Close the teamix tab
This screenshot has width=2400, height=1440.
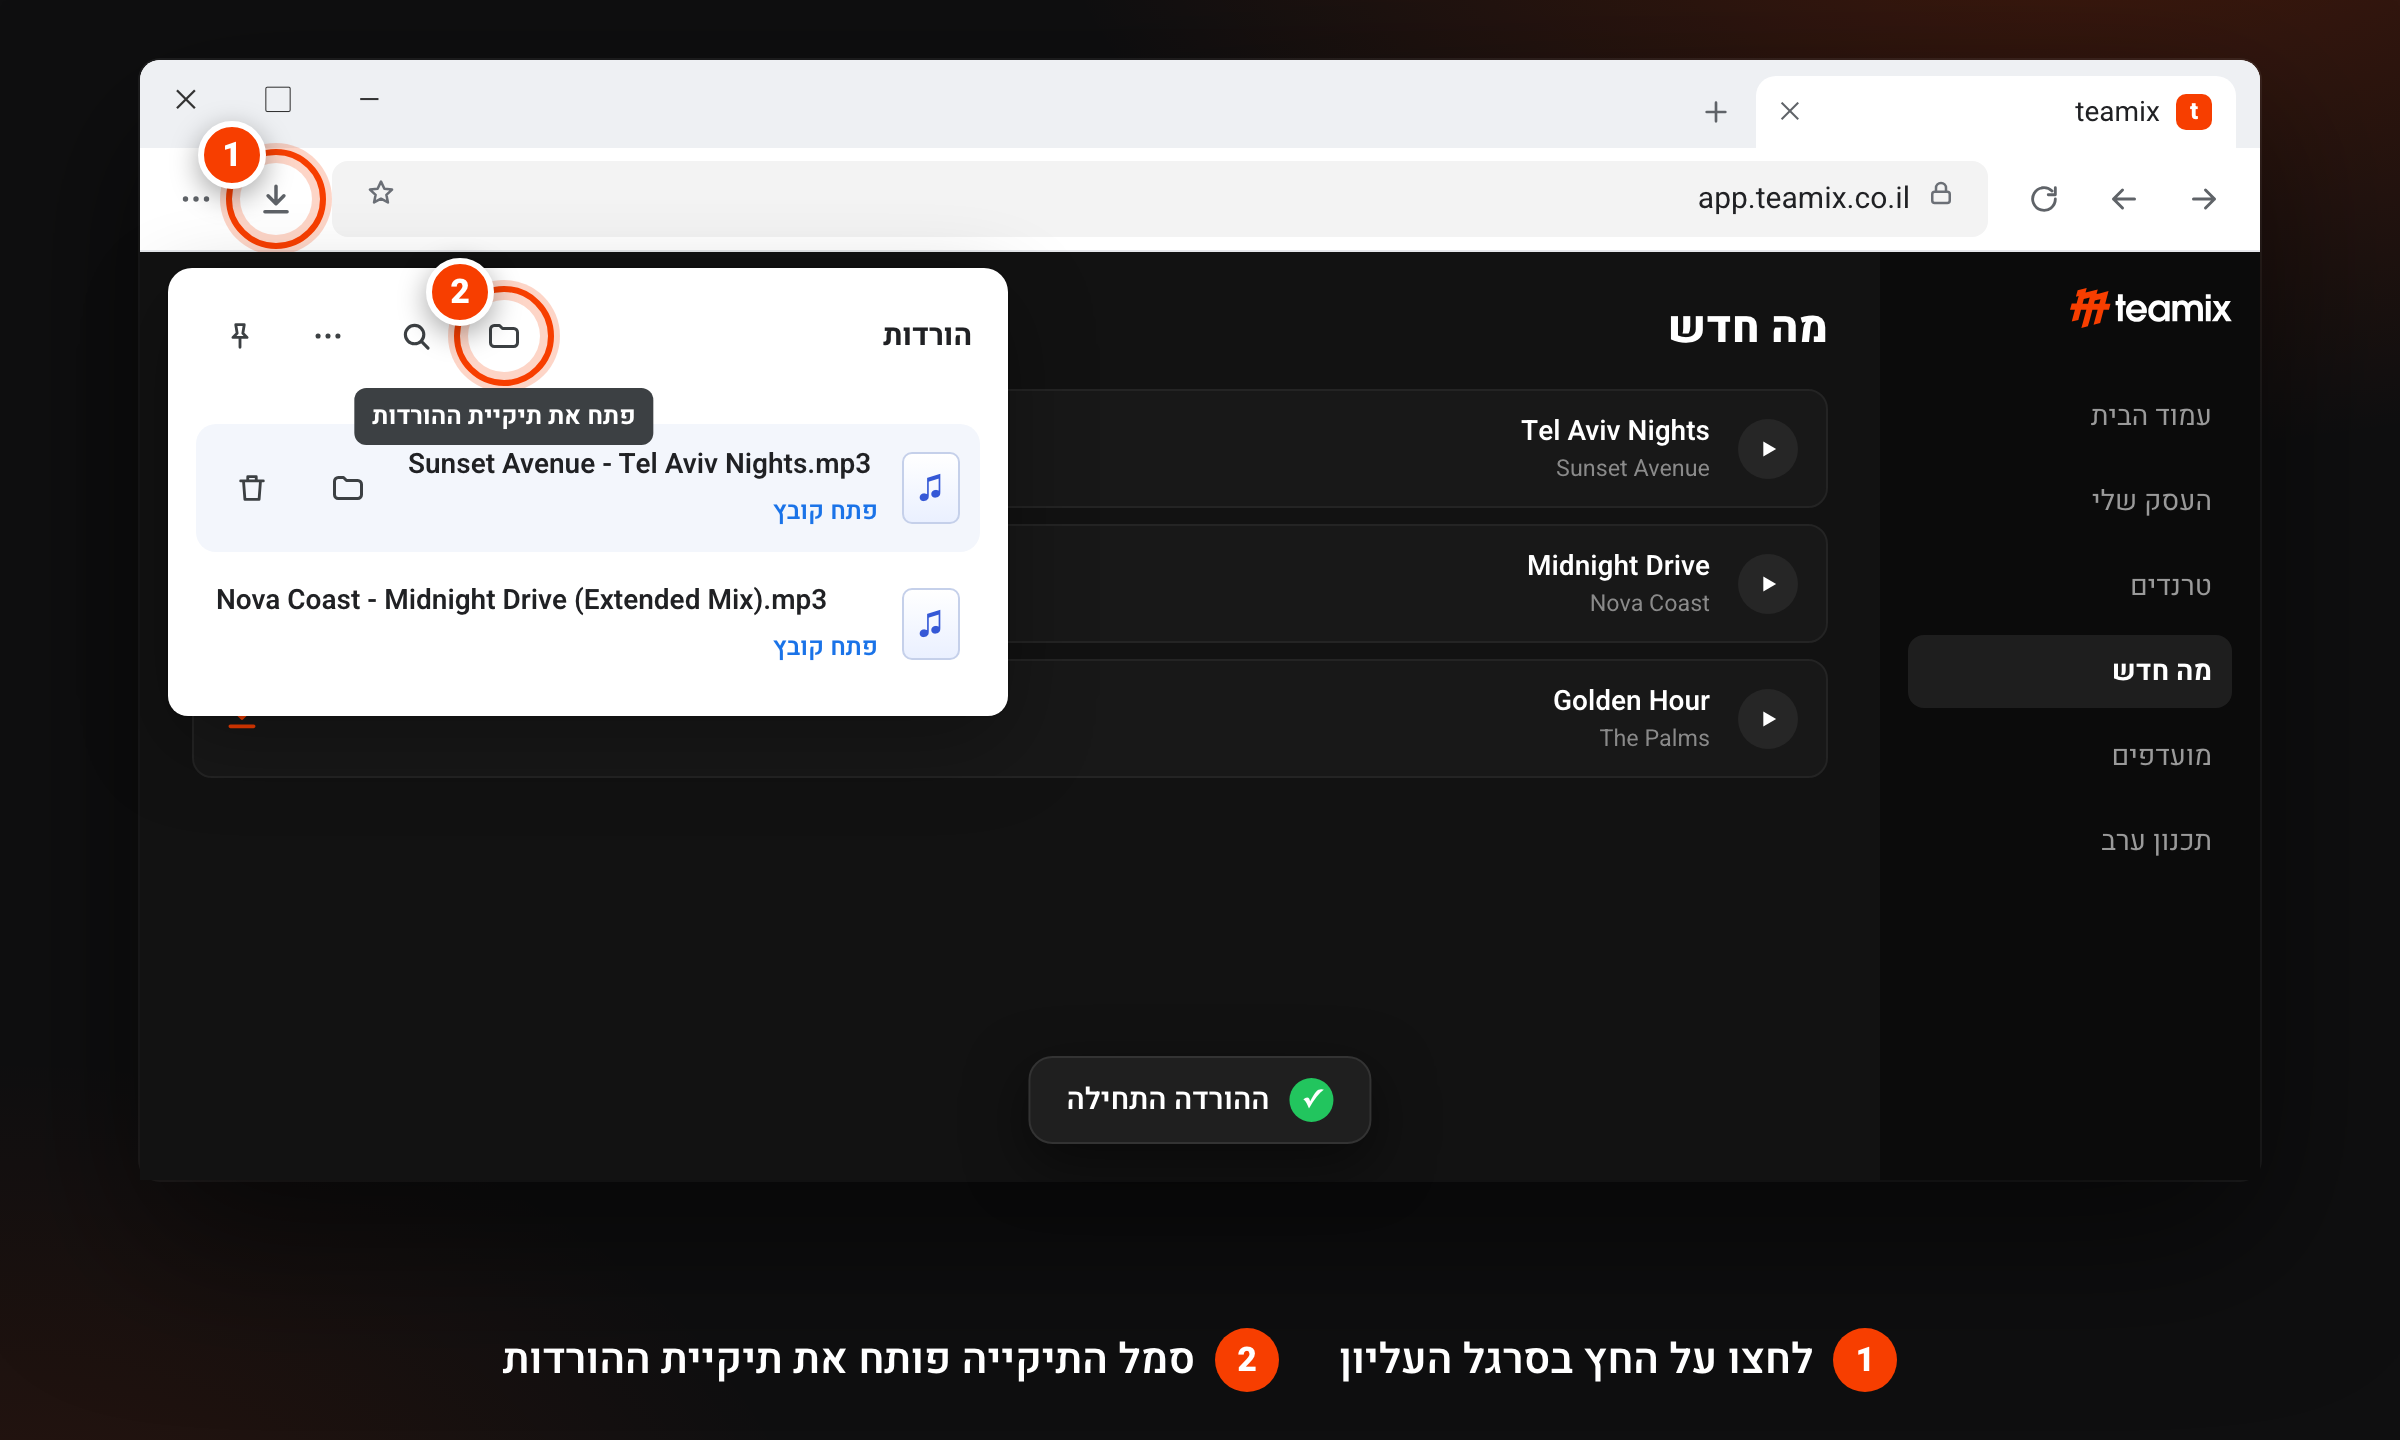pyautogui.click(x=1790, y=111)
